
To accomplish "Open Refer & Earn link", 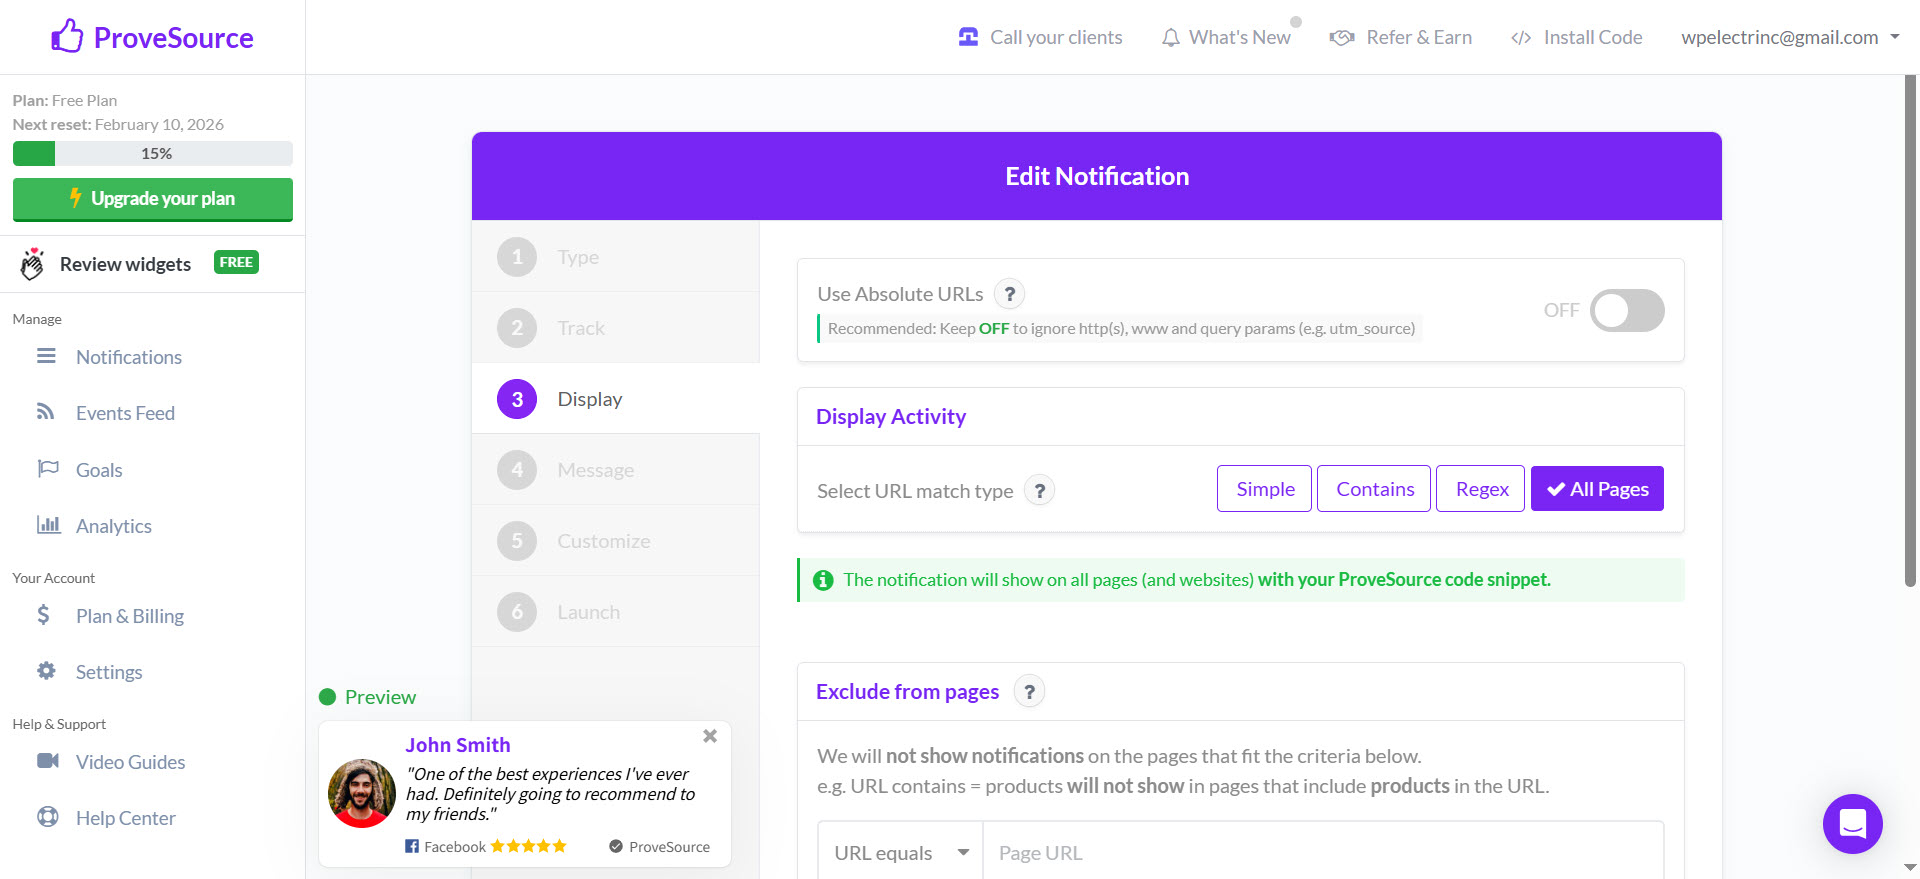I will tap(1401, 37).
